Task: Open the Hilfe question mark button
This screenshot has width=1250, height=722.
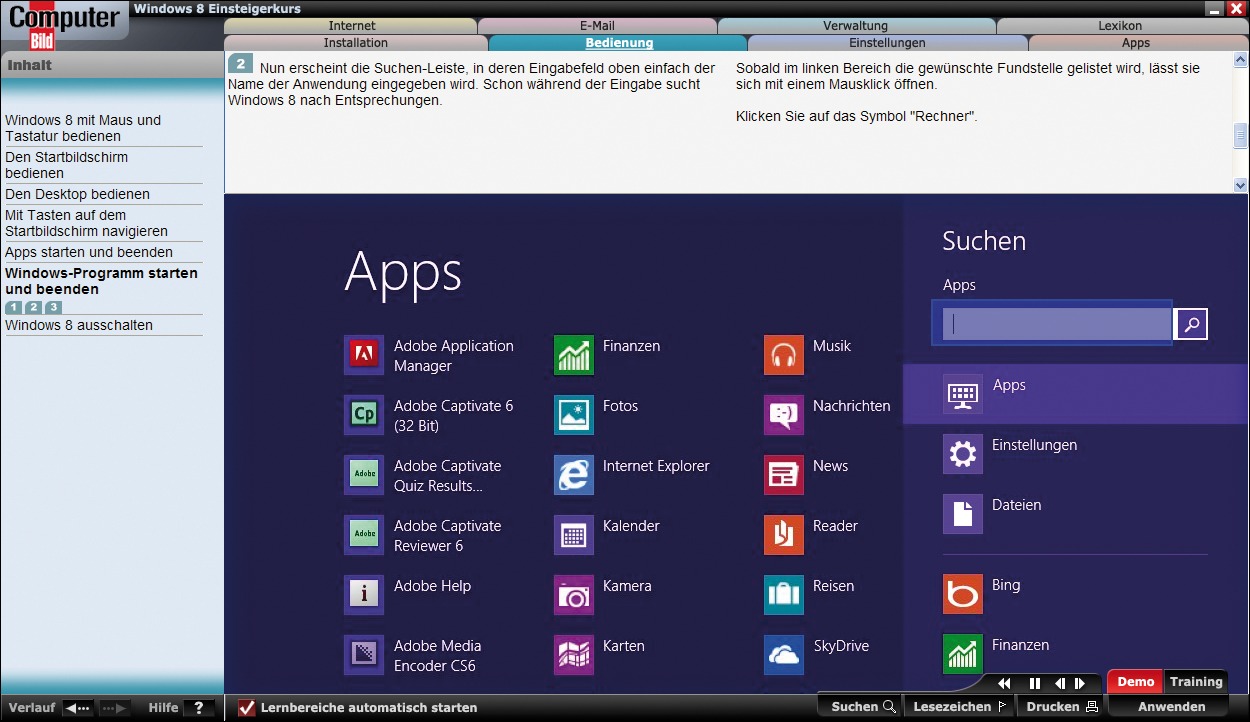Action: (x=198, y=708)
